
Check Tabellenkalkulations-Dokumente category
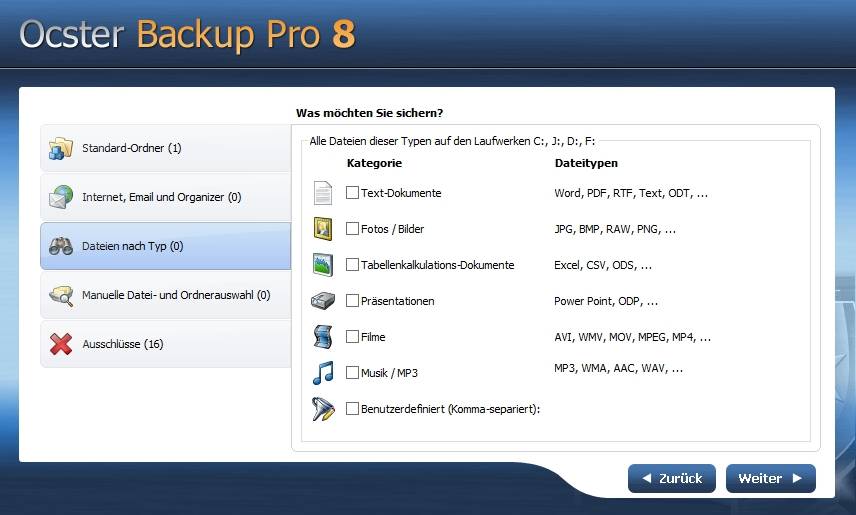click(352, 264)
